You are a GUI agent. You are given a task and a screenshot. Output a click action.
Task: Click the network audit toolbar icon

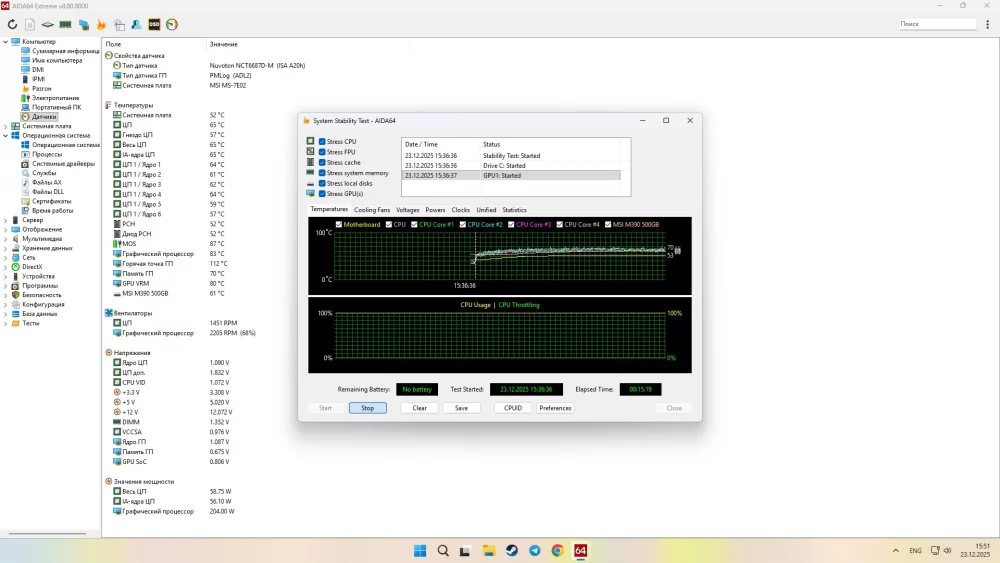pos(83,24)
